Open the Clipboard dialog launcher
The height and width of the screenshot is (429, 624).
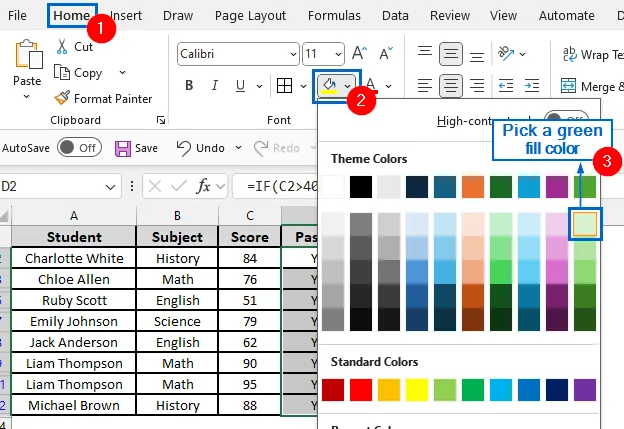pyautogui.click(x=161, y=120)
